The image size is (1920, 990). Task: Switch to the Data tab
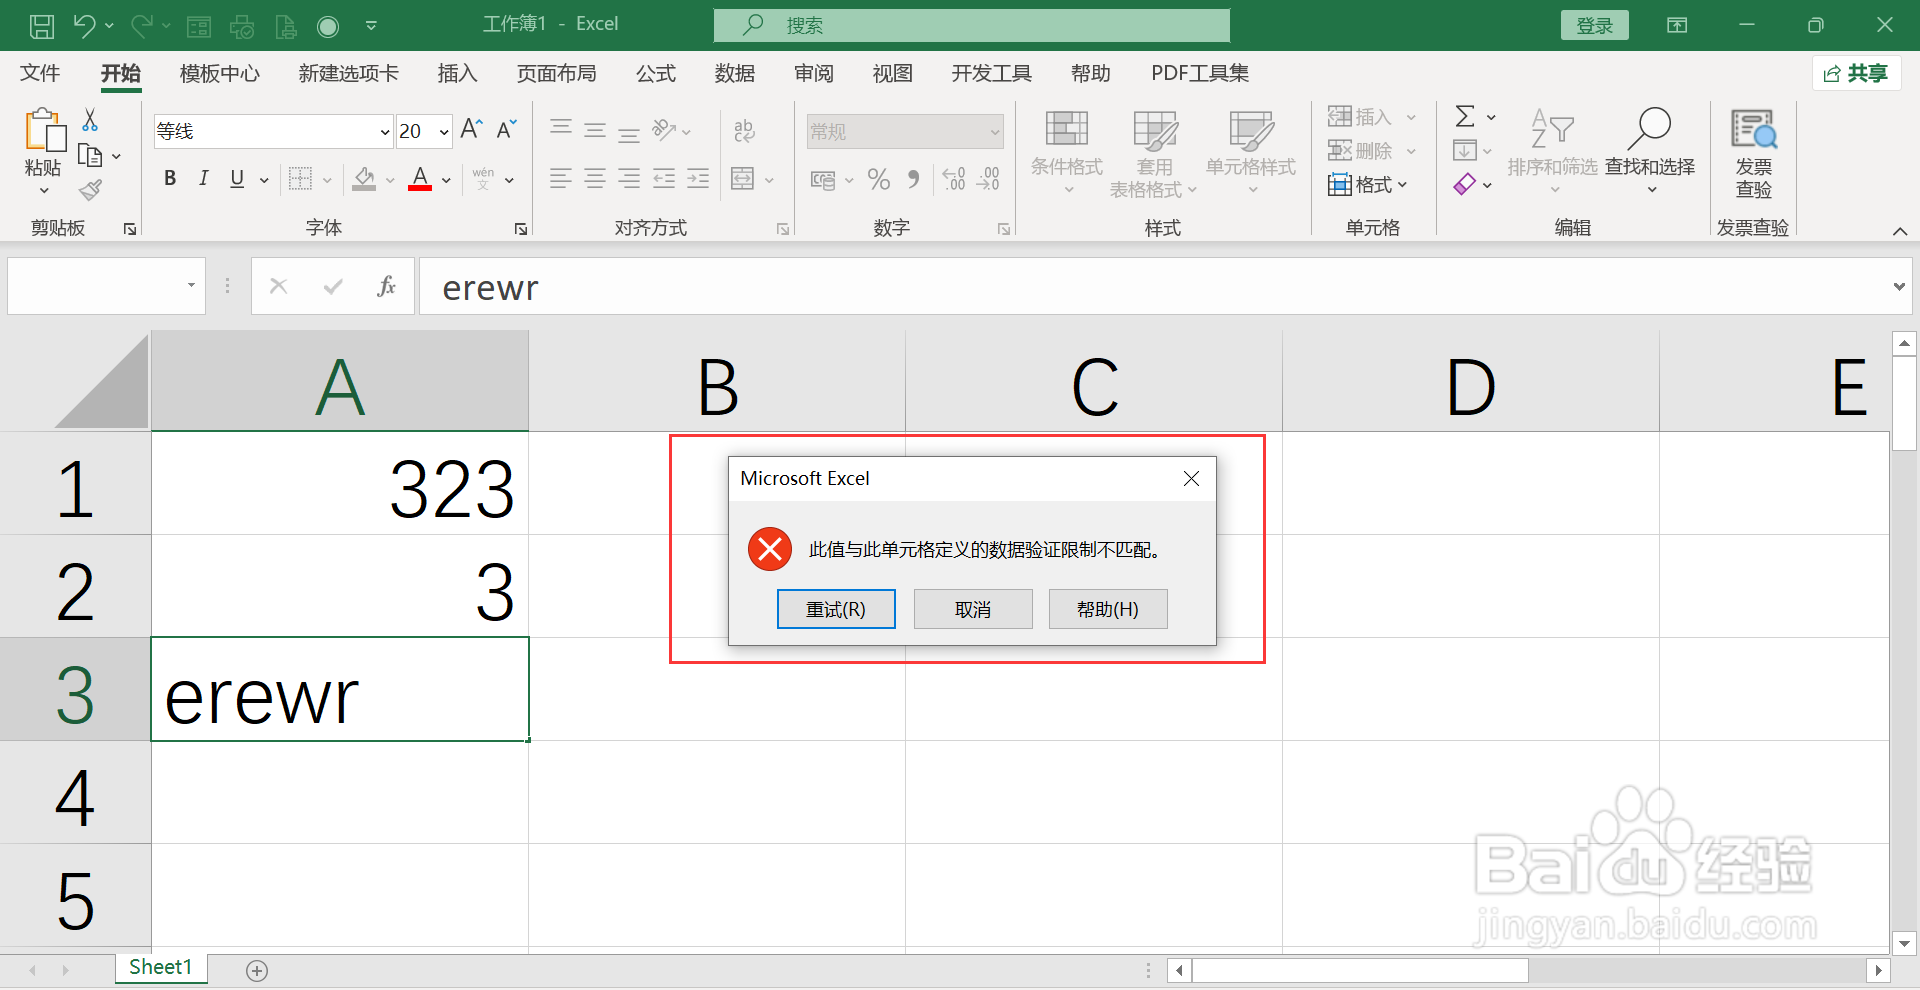point(735,74)
